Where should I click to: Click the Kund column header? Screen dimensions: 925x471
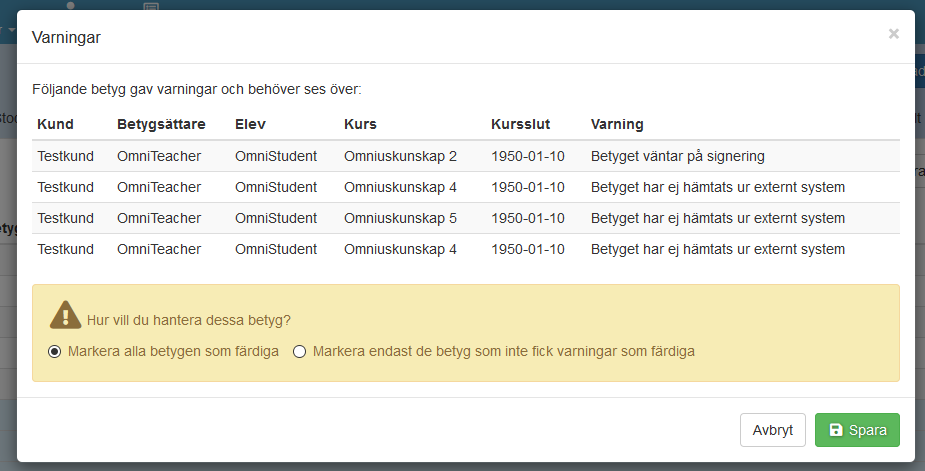pos(56,125)
